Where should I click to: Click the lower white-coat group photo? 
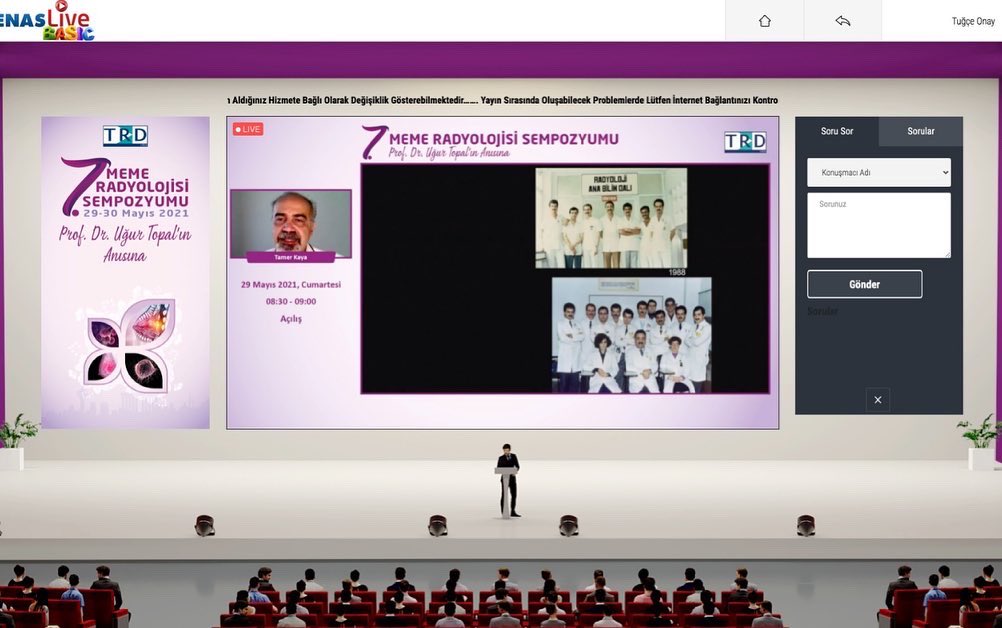(x=631, y=335)
